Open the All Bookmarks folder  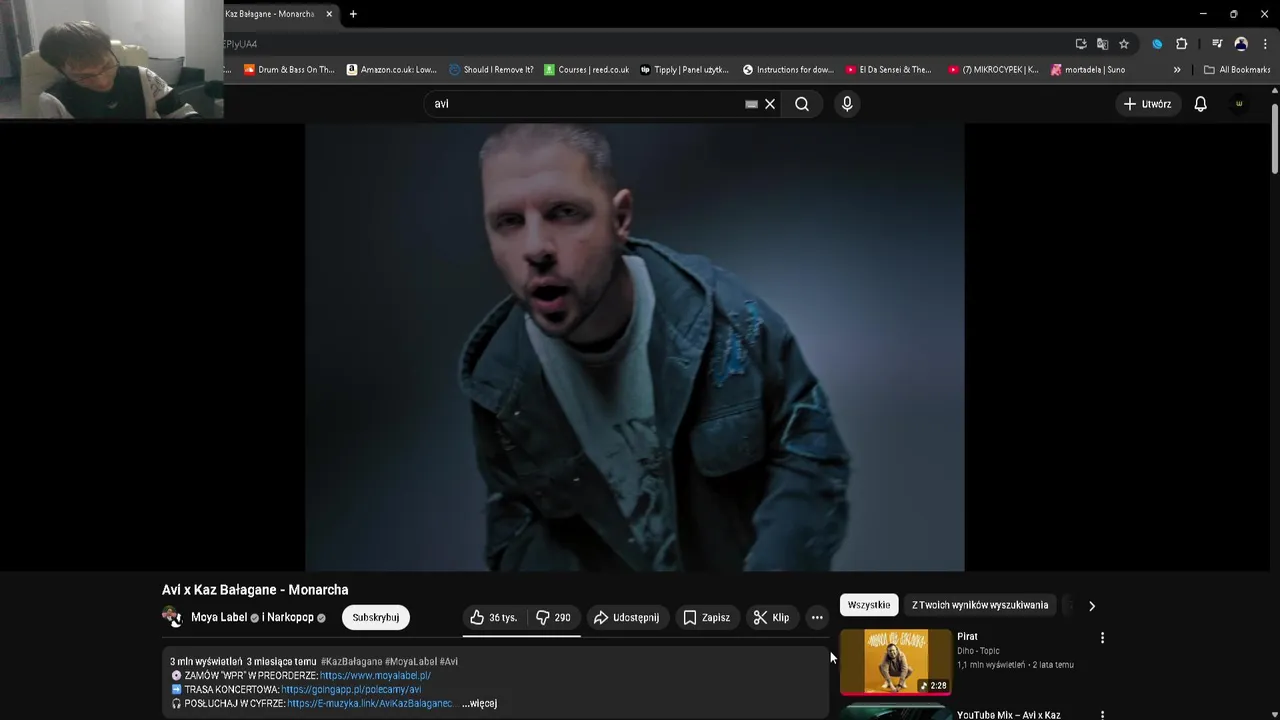pos(1237,70)
